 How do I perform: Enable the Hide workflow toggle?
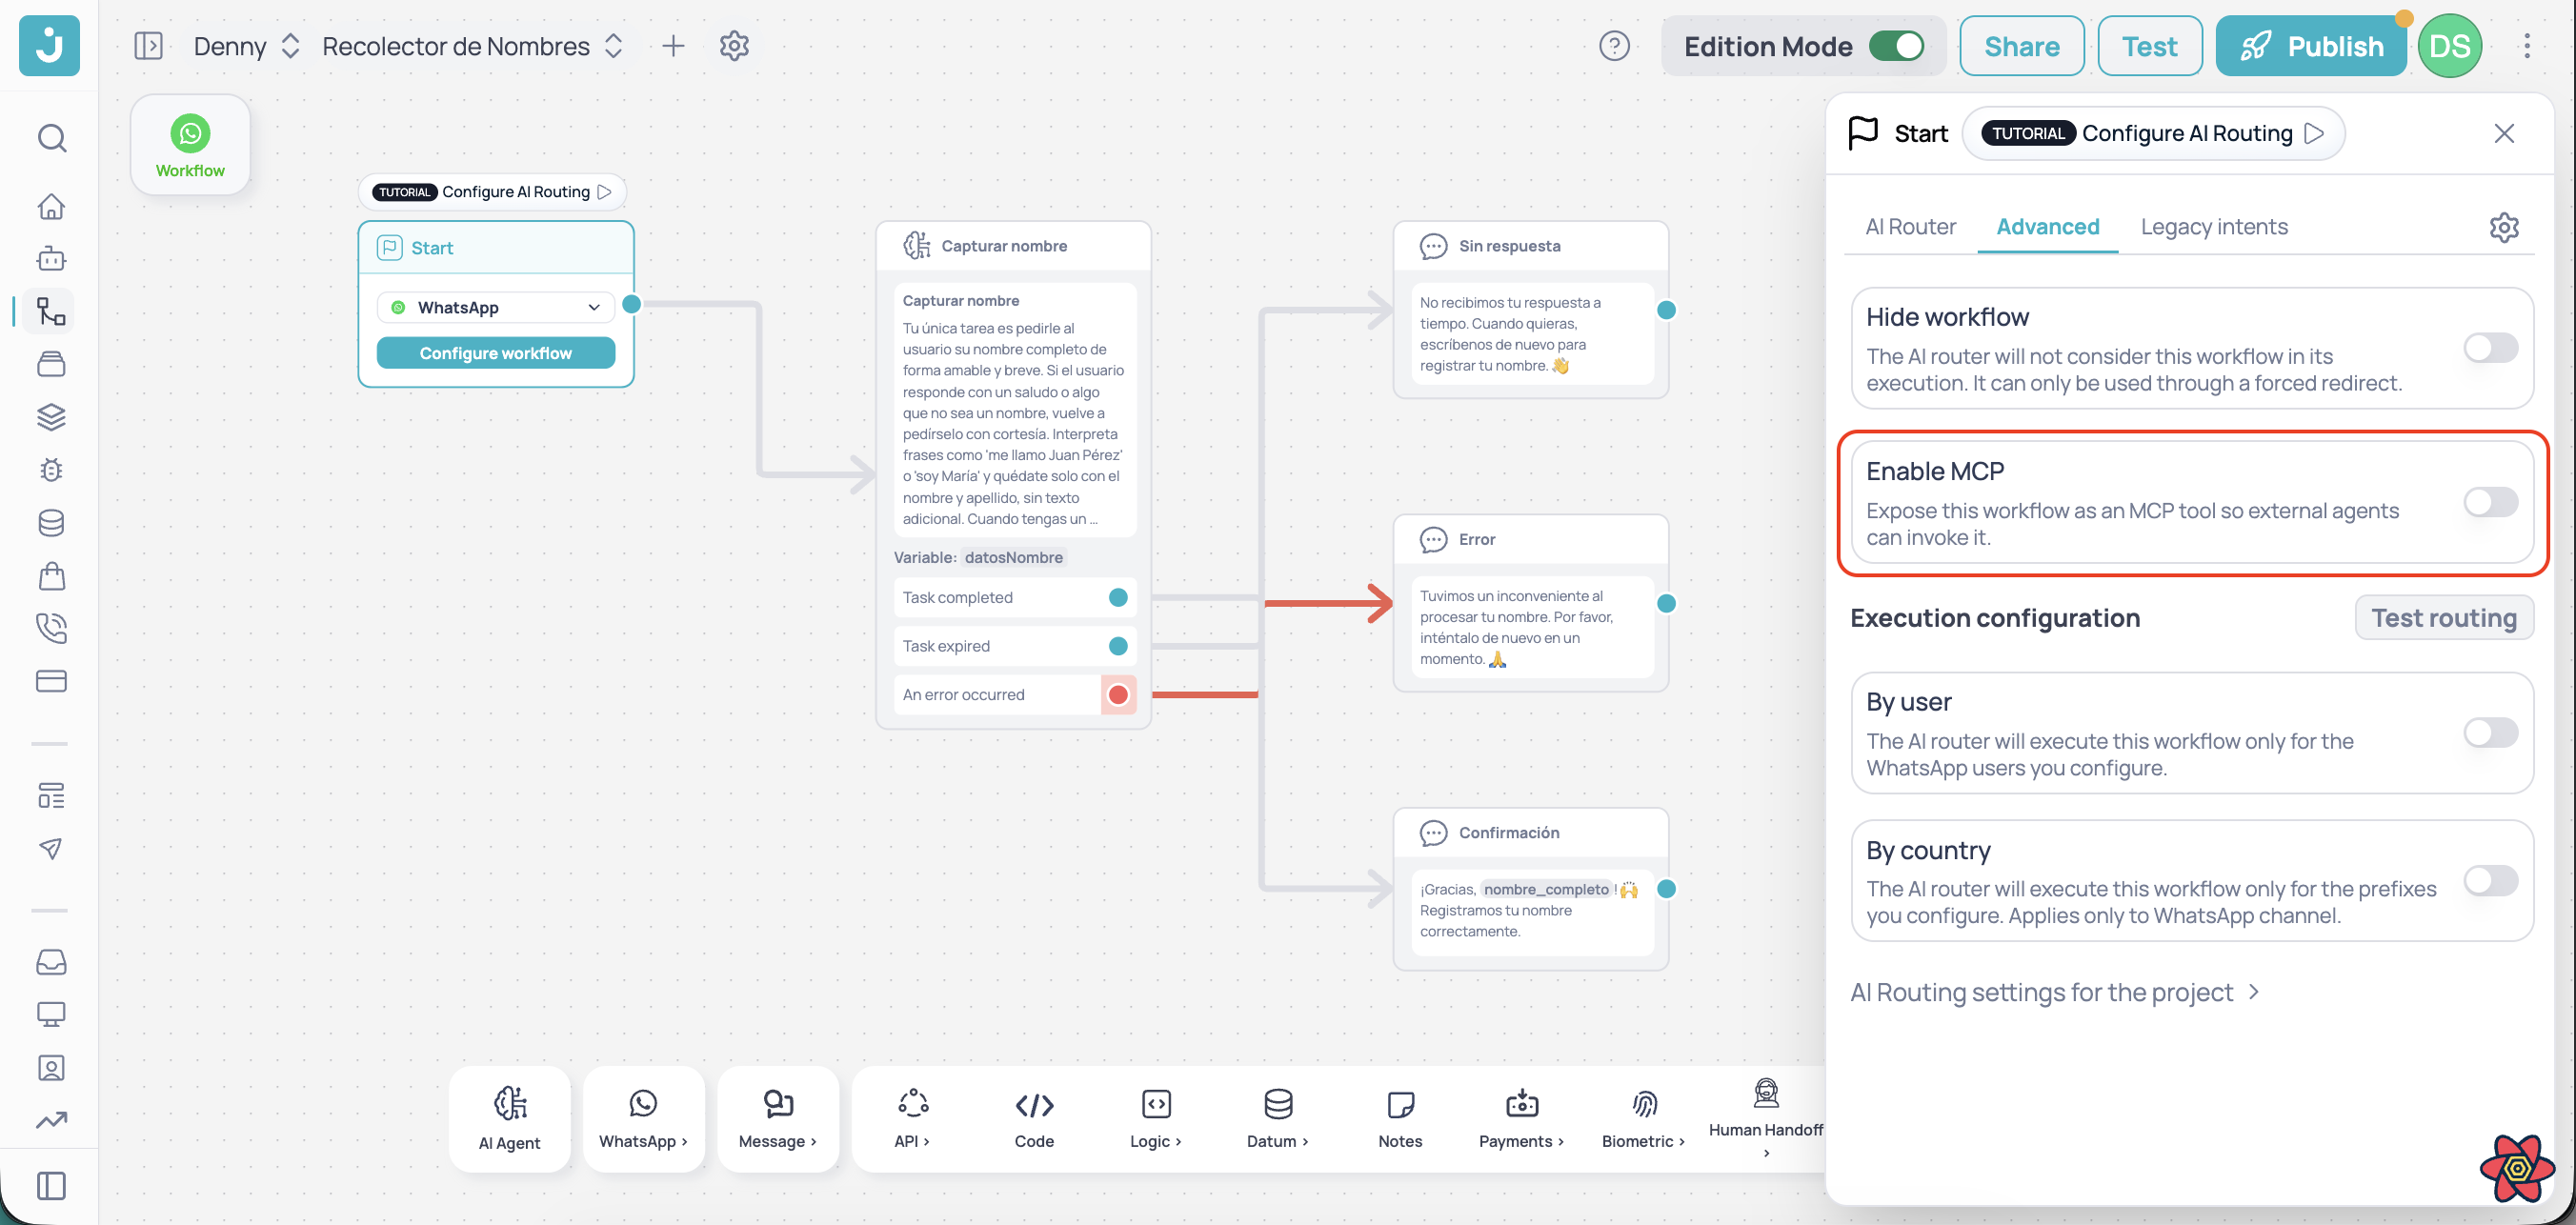click(2490, 348)
